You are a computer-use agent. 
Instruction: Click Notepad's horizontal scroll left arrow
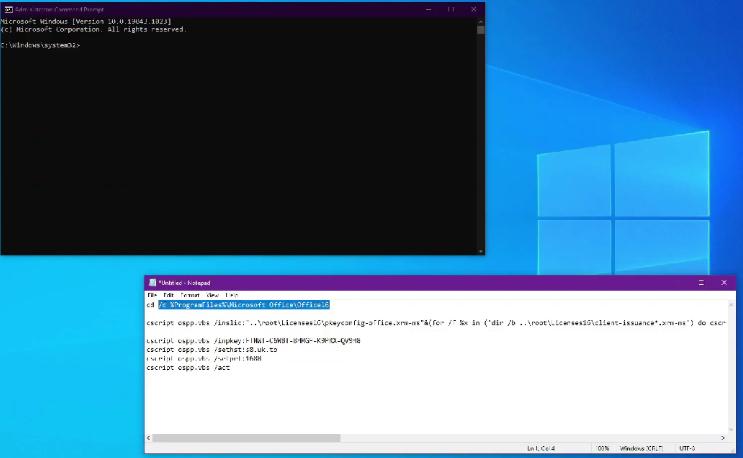click(148, 438)
